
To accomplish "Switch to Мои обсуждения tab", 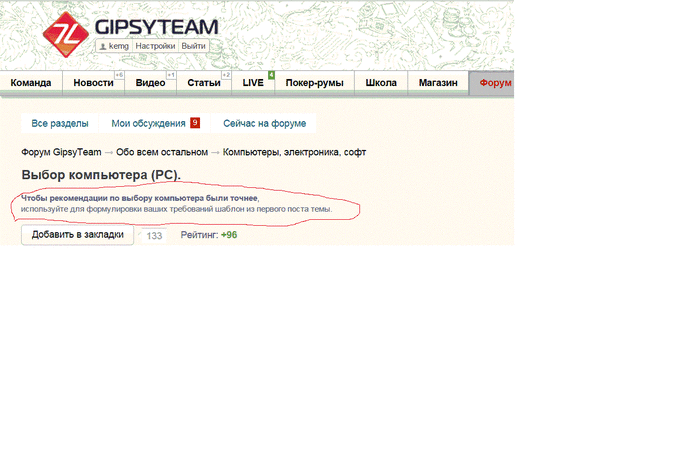I will [148, 123].
